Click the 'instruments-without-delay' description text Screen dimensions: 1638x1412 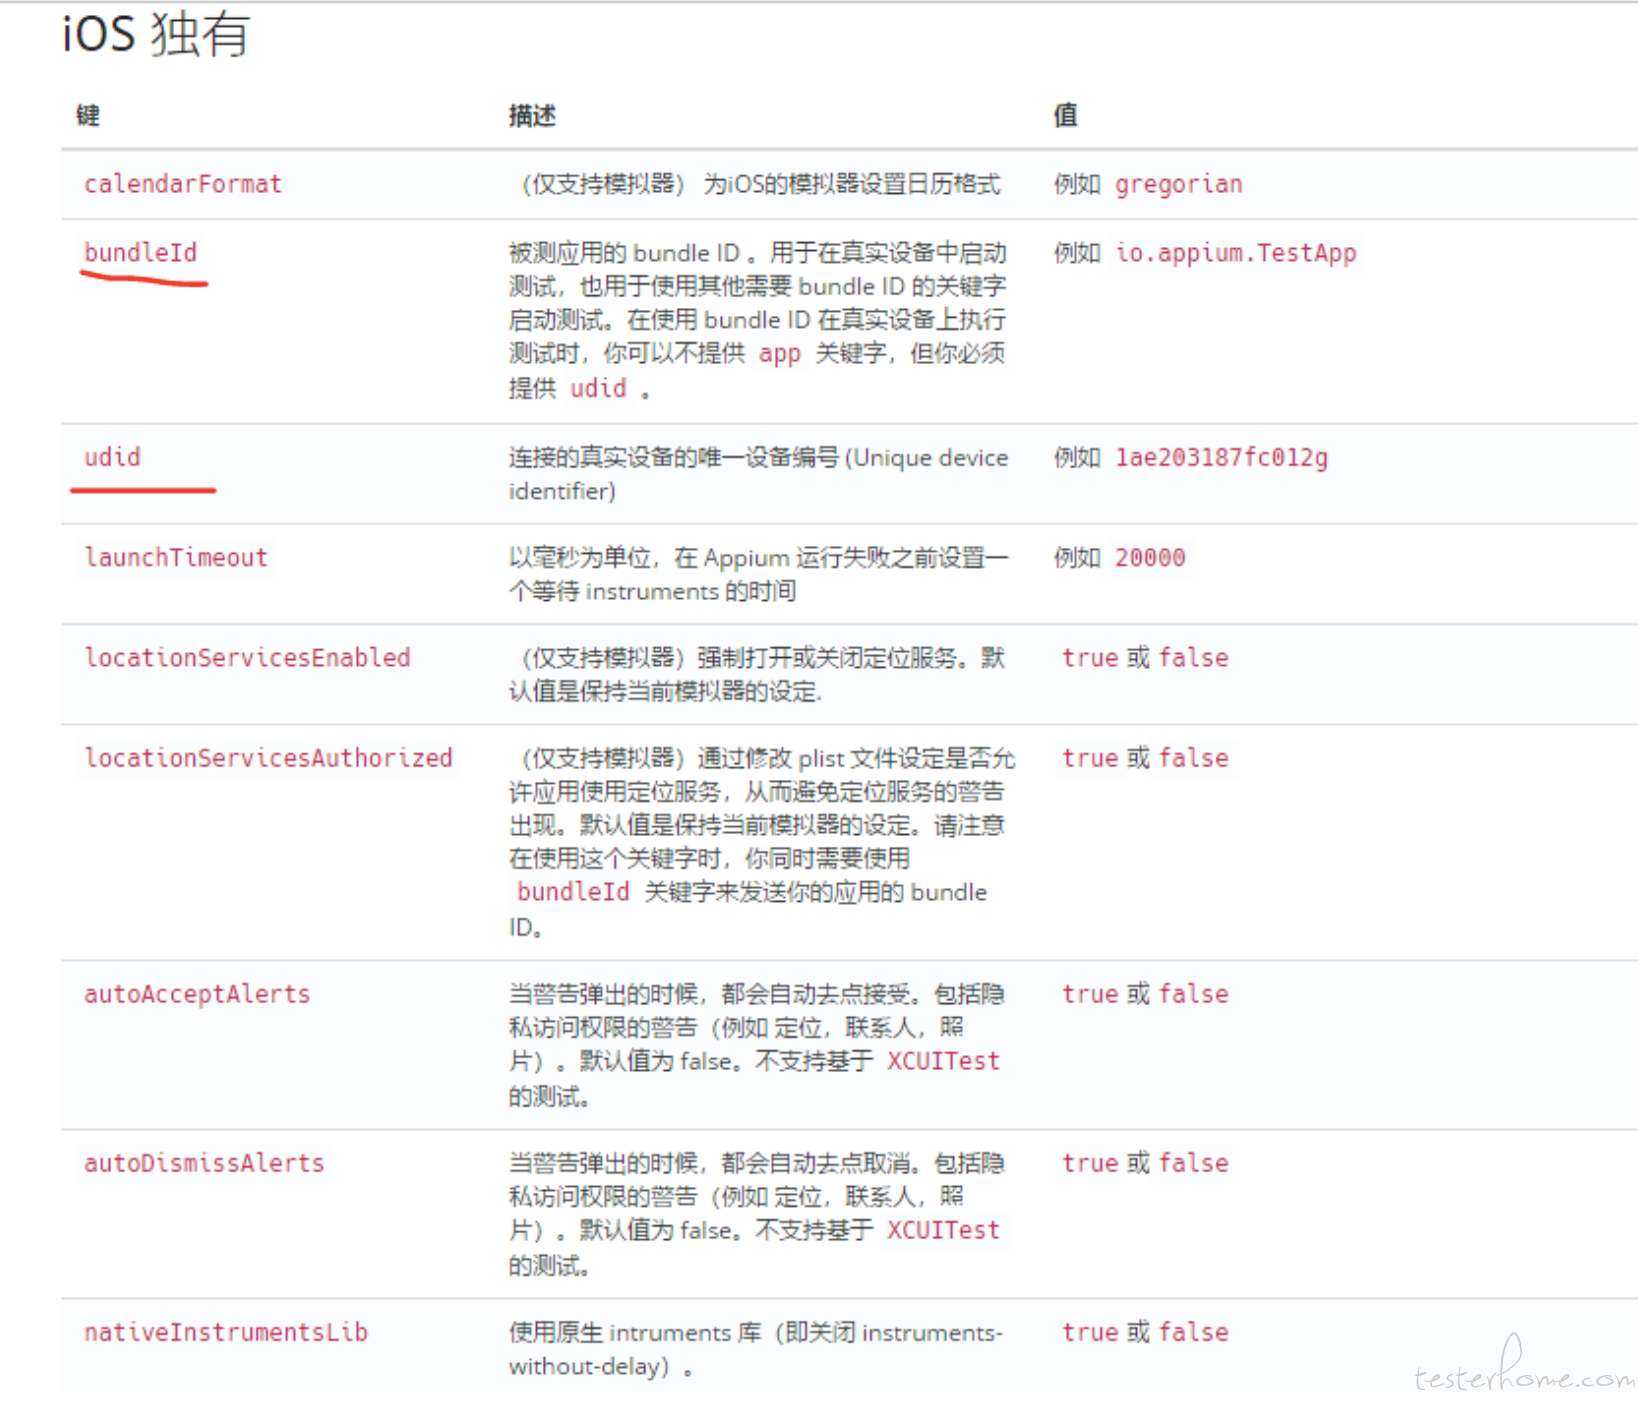[x=755, y=1349]
